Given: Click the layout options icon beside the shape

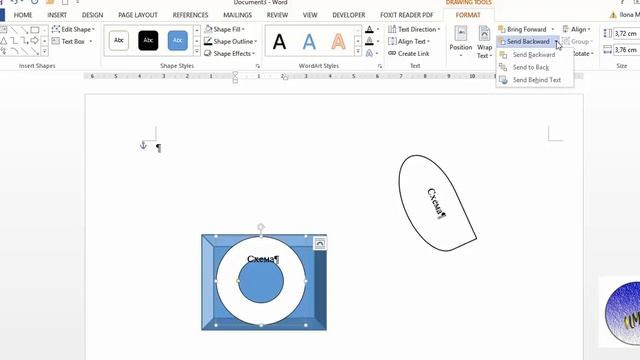Looking at the screenshot, I should (320, 244).
